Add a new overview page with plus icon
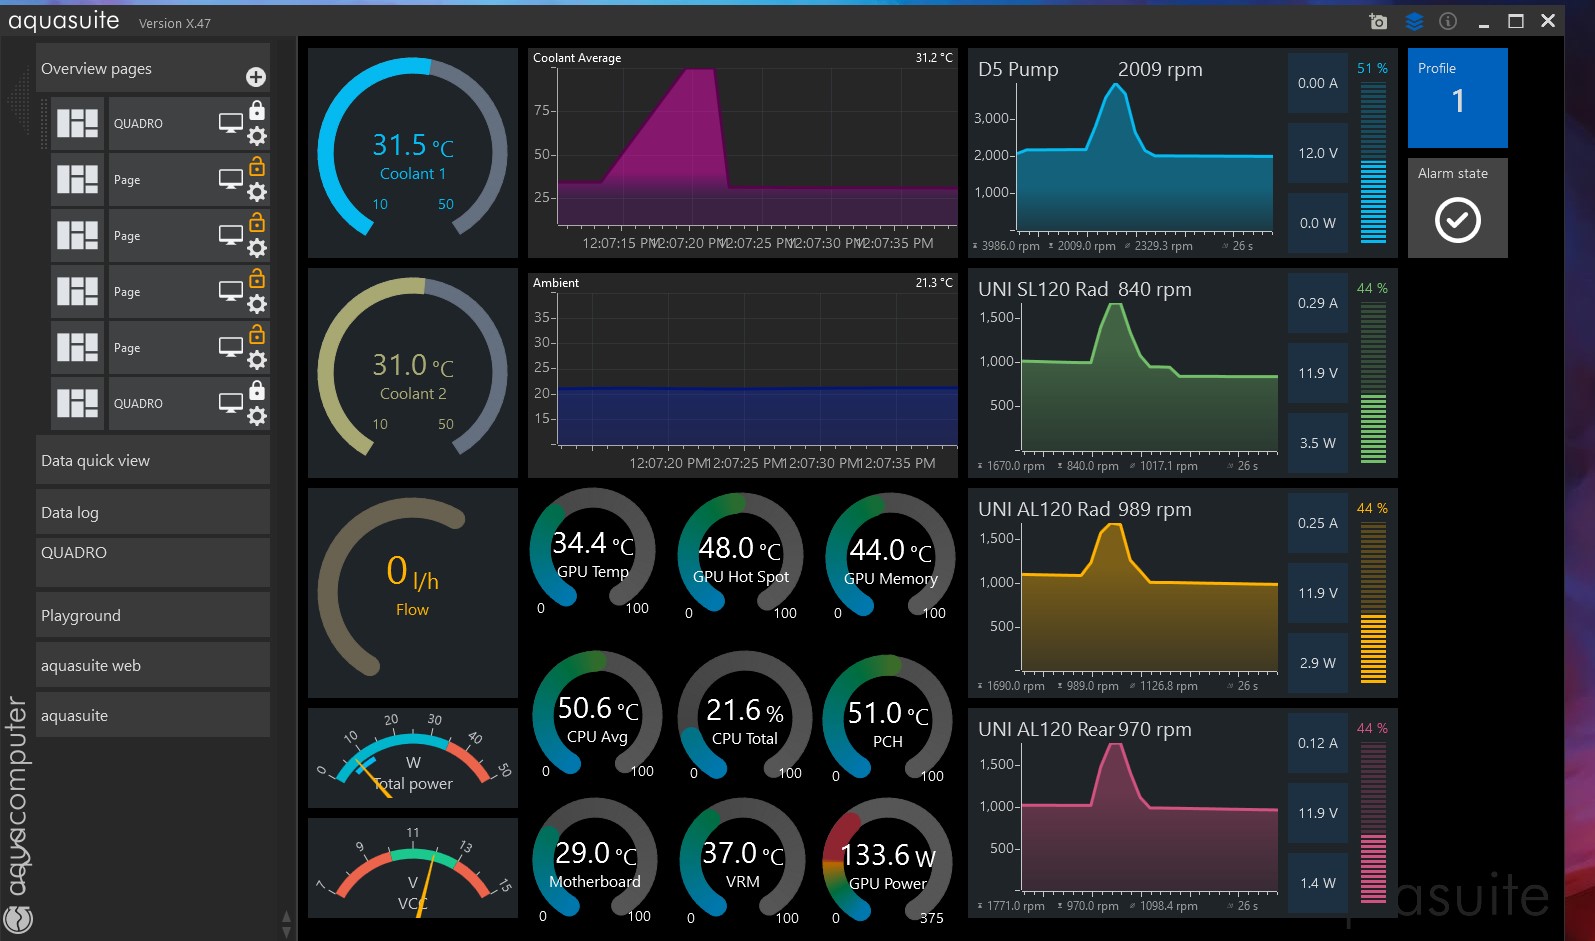This screenshot has height=941, width=1595. pyautogui.click(x=256, y=77)
